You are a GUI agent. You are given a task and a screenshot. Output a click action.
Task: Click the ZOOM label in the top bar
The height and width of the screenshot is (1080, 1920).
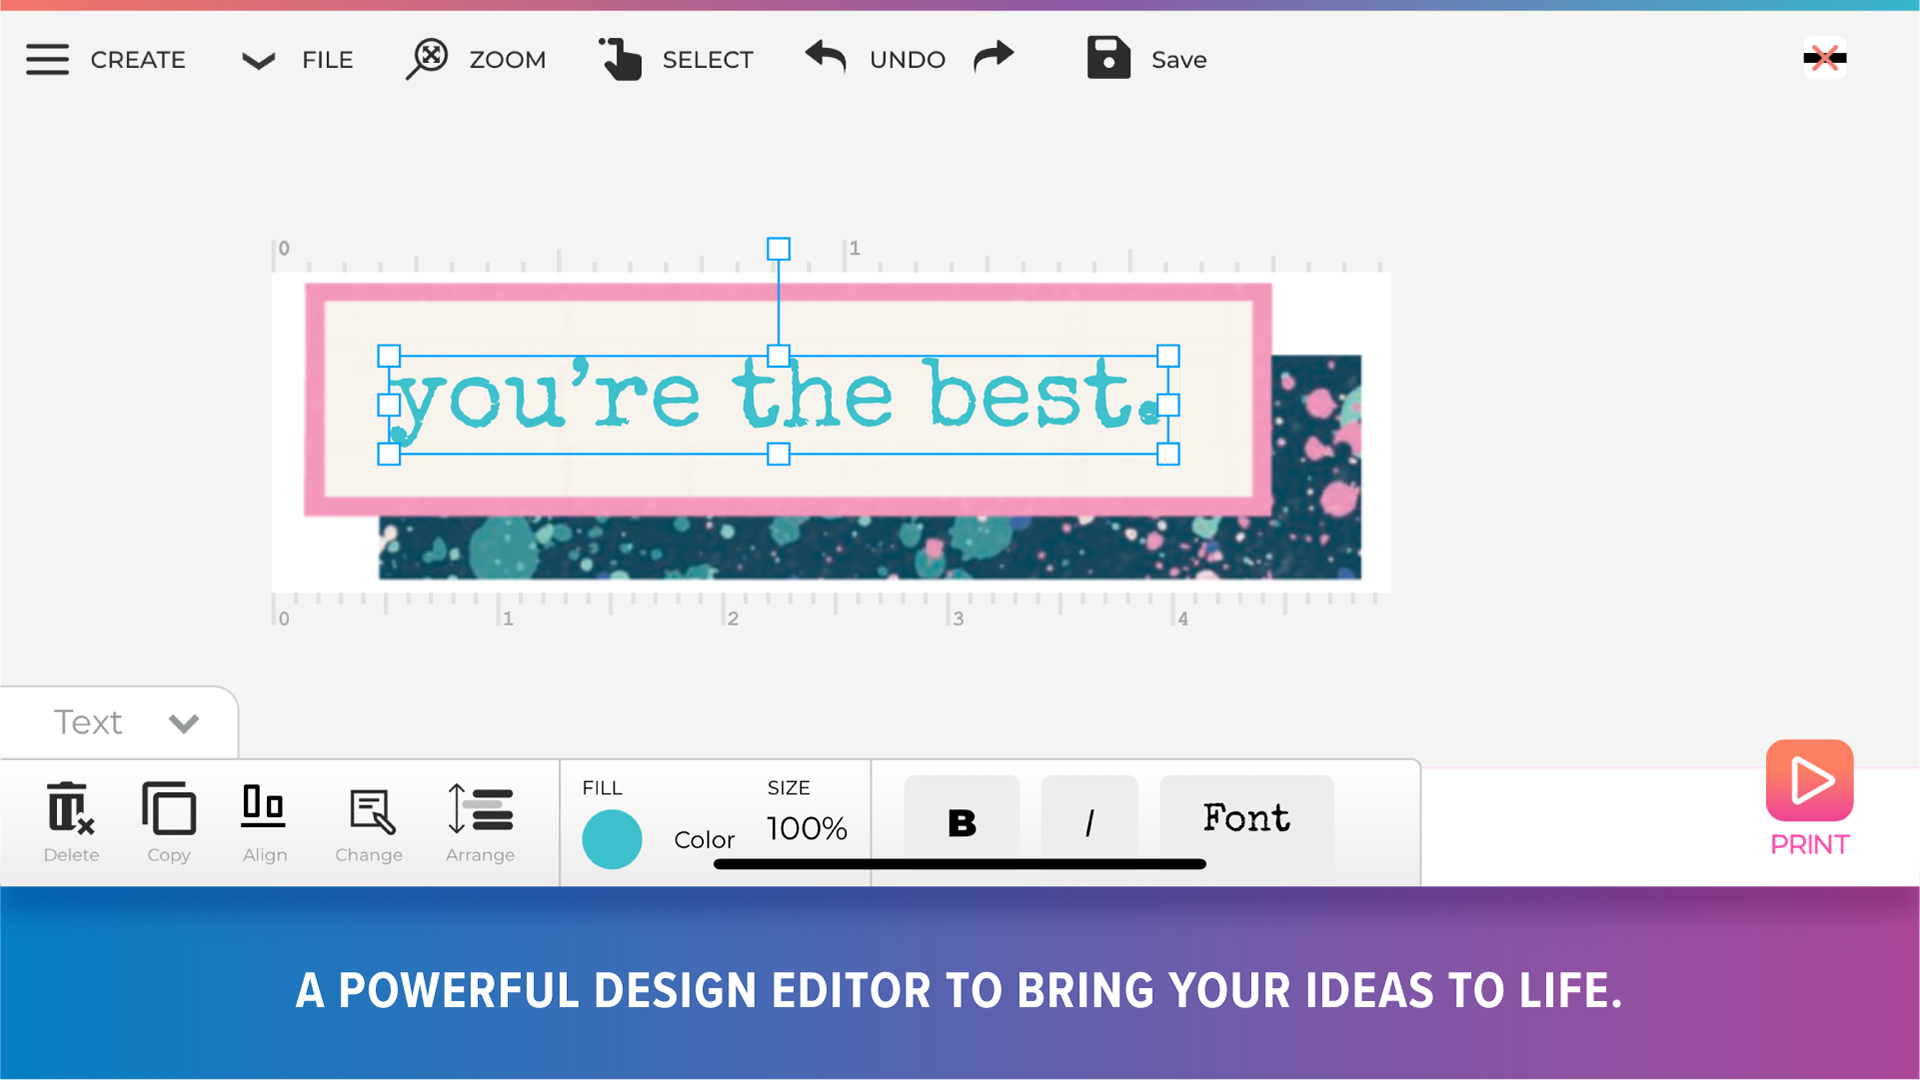coord(508,60)
